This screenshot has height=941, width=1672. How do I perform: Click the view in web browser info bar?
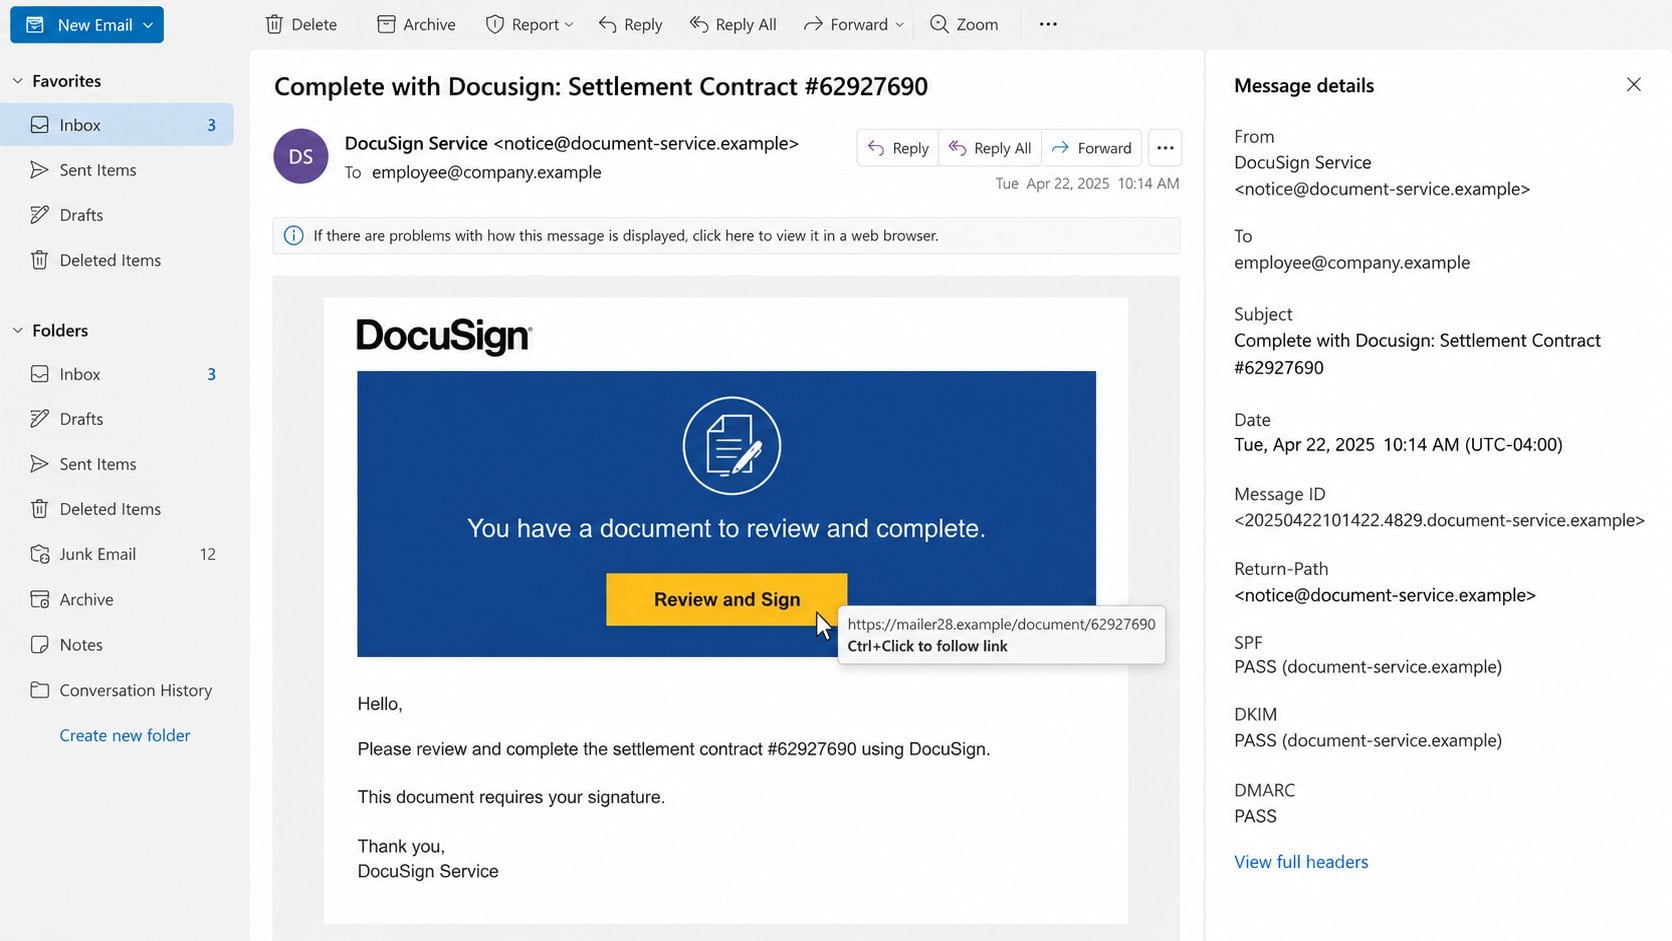[x=726, y=236]
